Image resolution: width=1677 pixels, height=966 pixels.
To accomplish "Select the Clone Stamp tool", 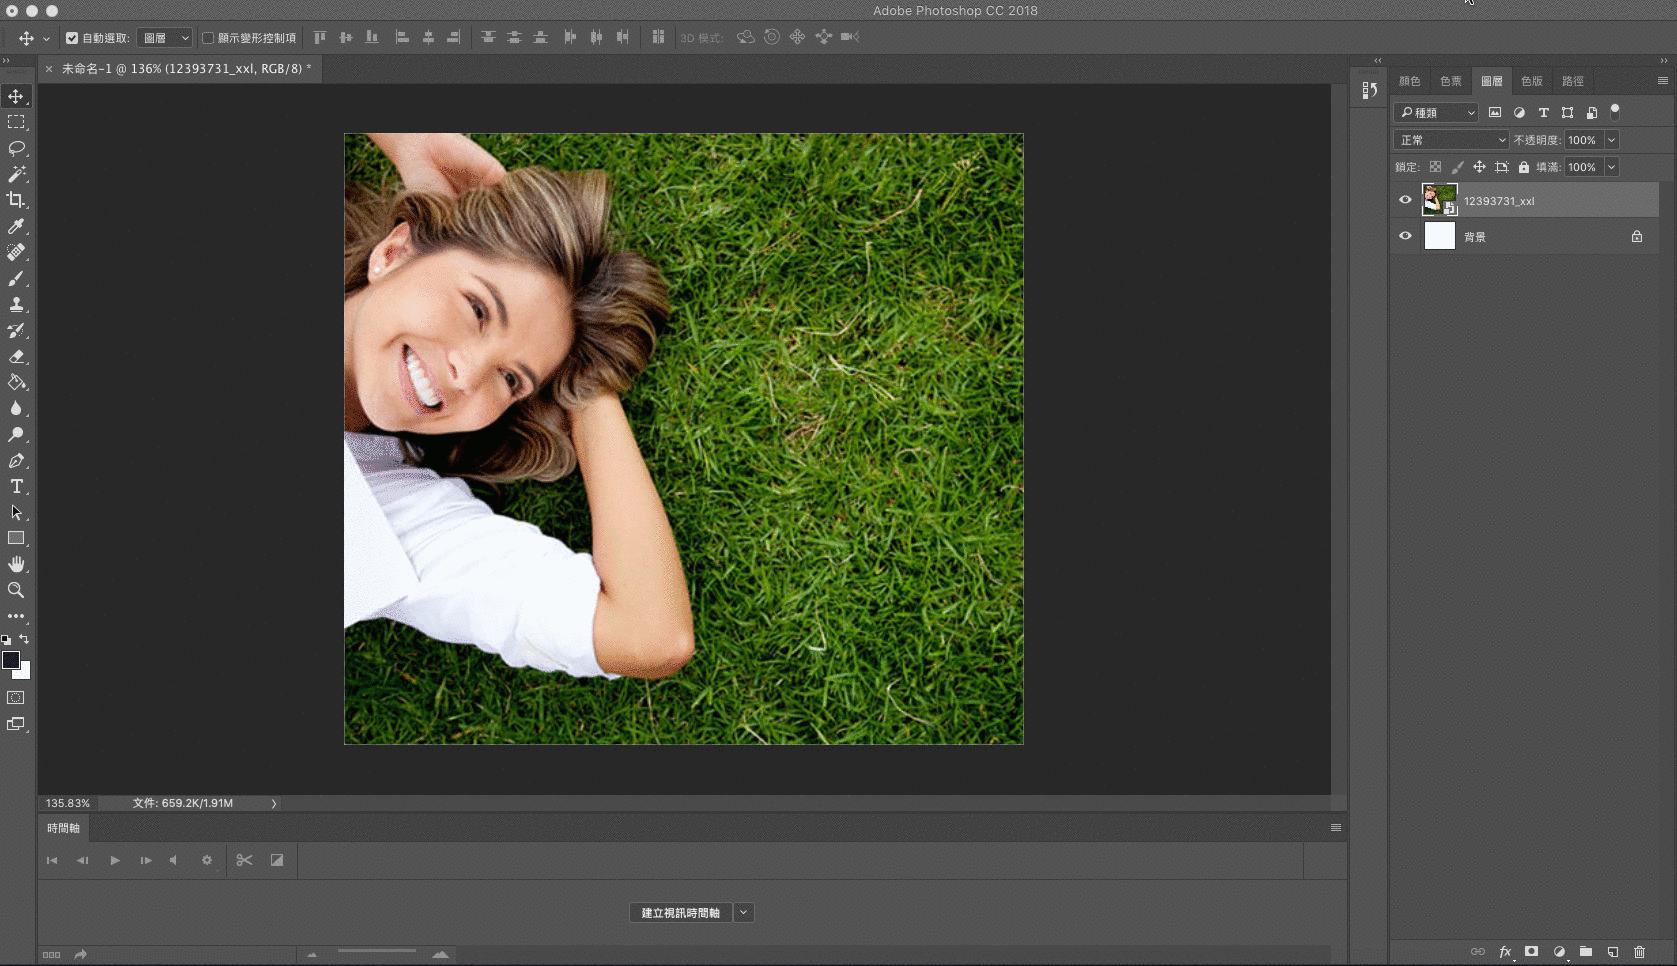I will 16,305.
